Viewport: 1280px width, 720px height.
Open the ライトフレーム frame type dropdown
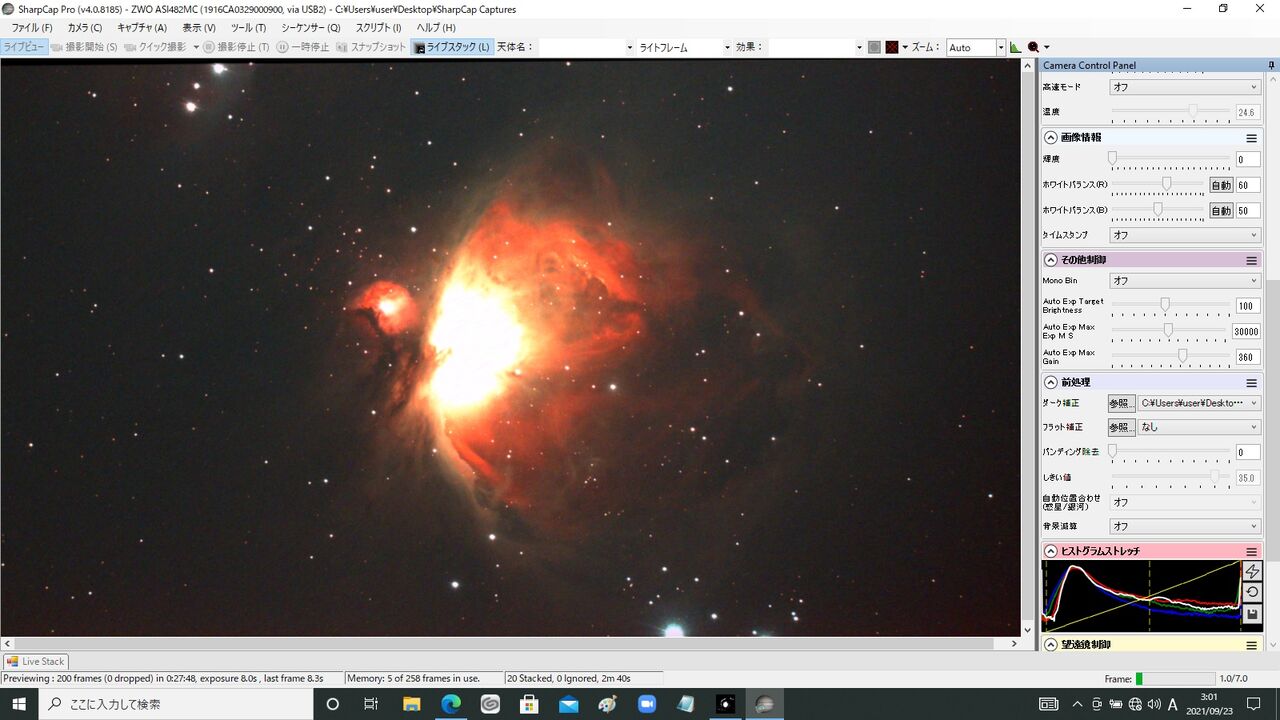(685, 47)
